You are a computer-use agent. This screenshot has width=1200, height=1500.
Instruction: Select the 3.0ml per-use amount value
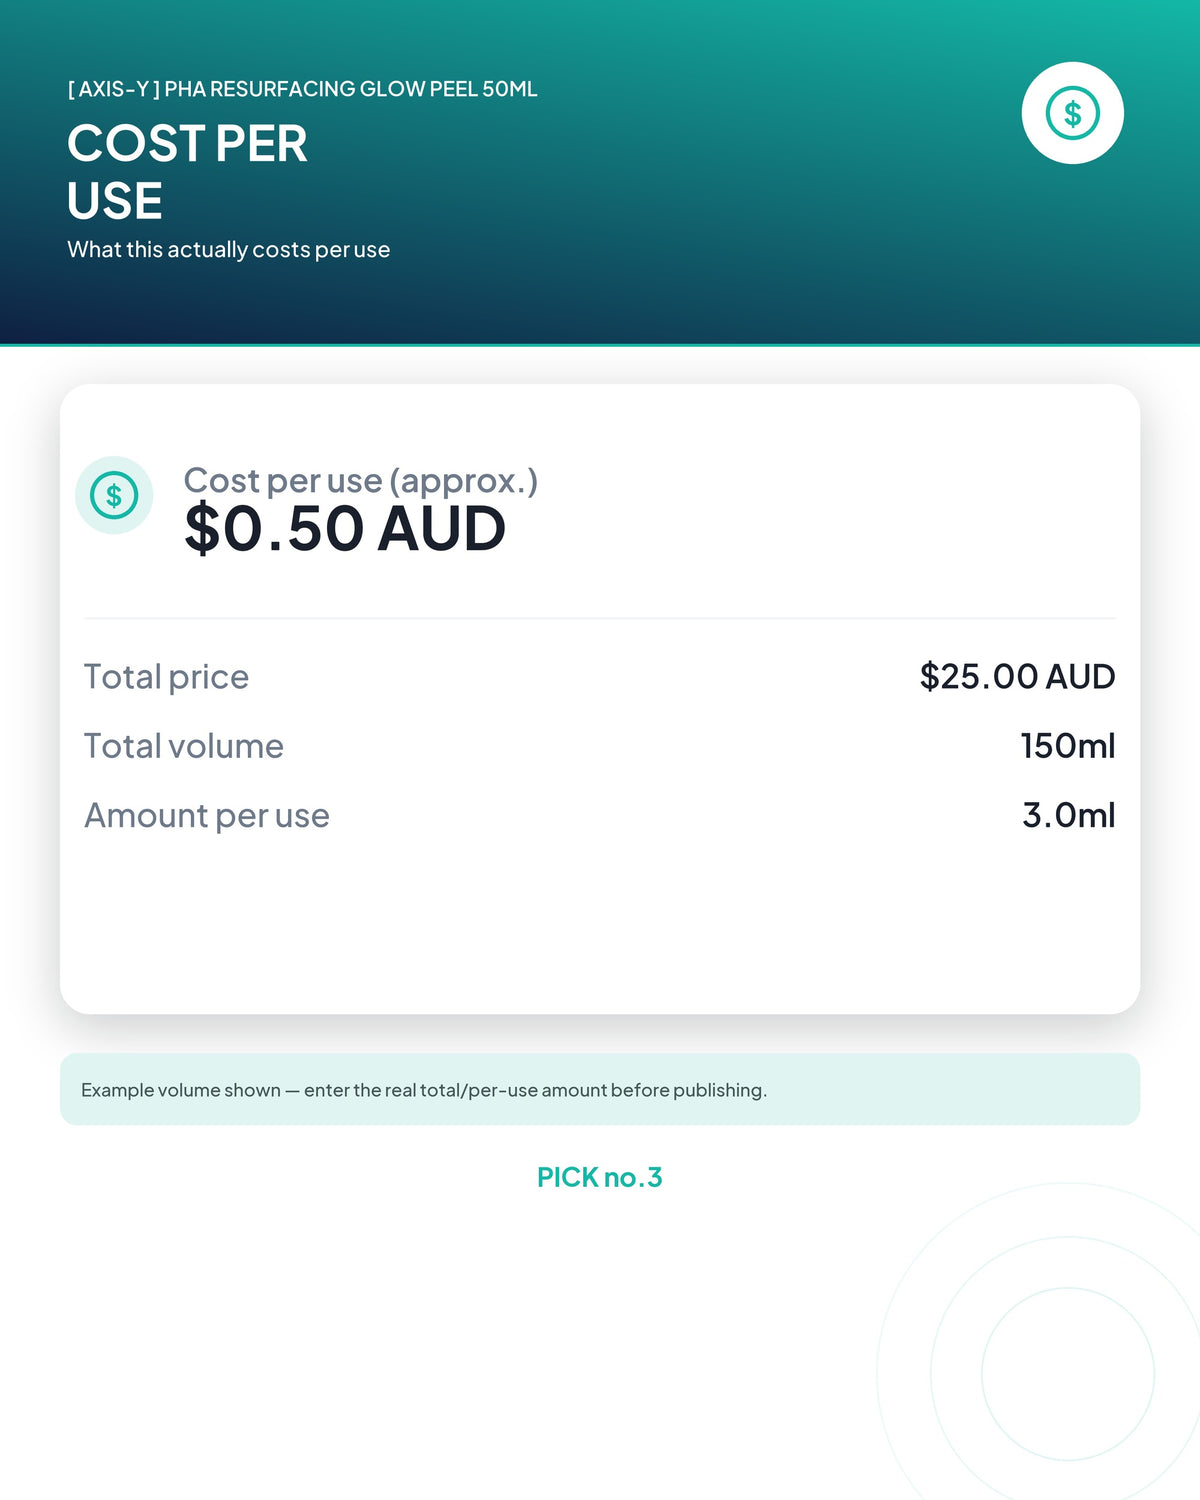(1068, 815)
